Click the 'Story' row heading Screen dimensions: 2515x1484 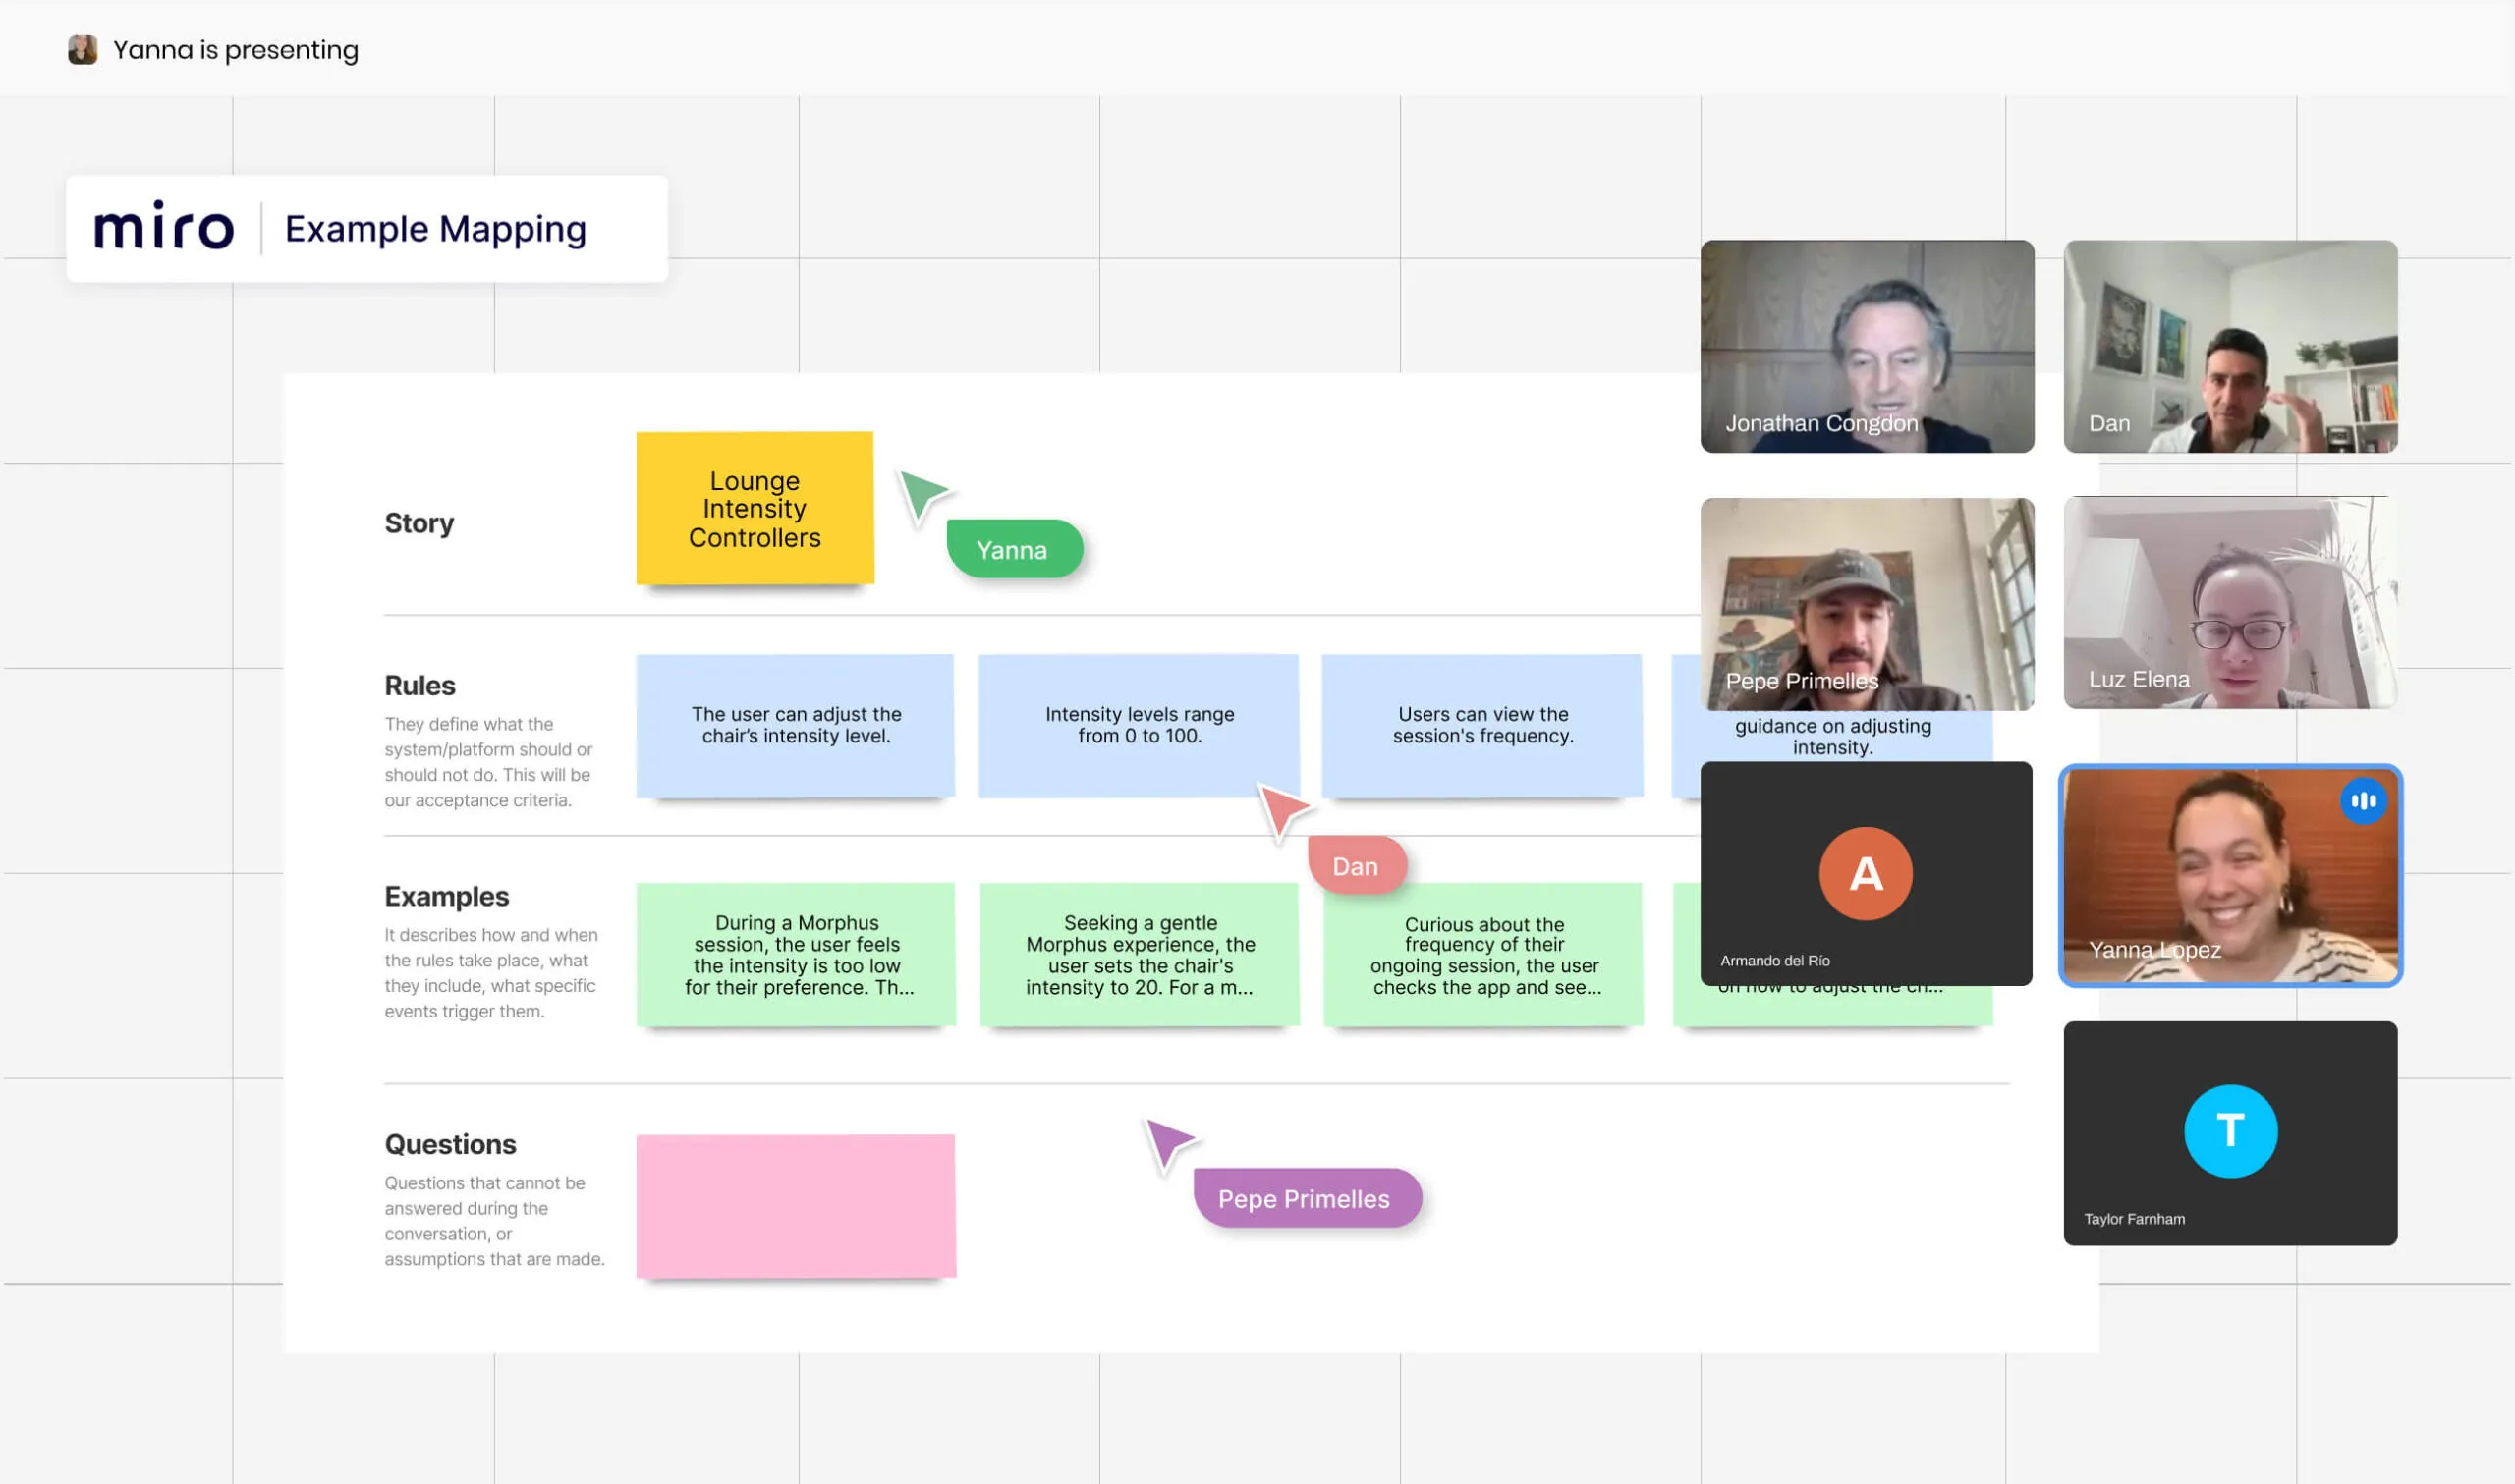(419, 523)
